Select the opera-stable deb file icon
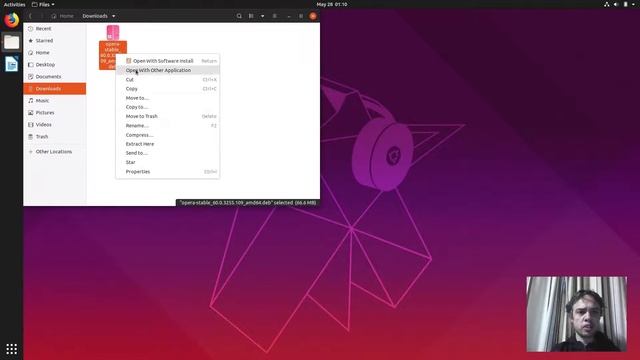The height and width of the screenshot is (360, 640). click(x=113, y=33)
